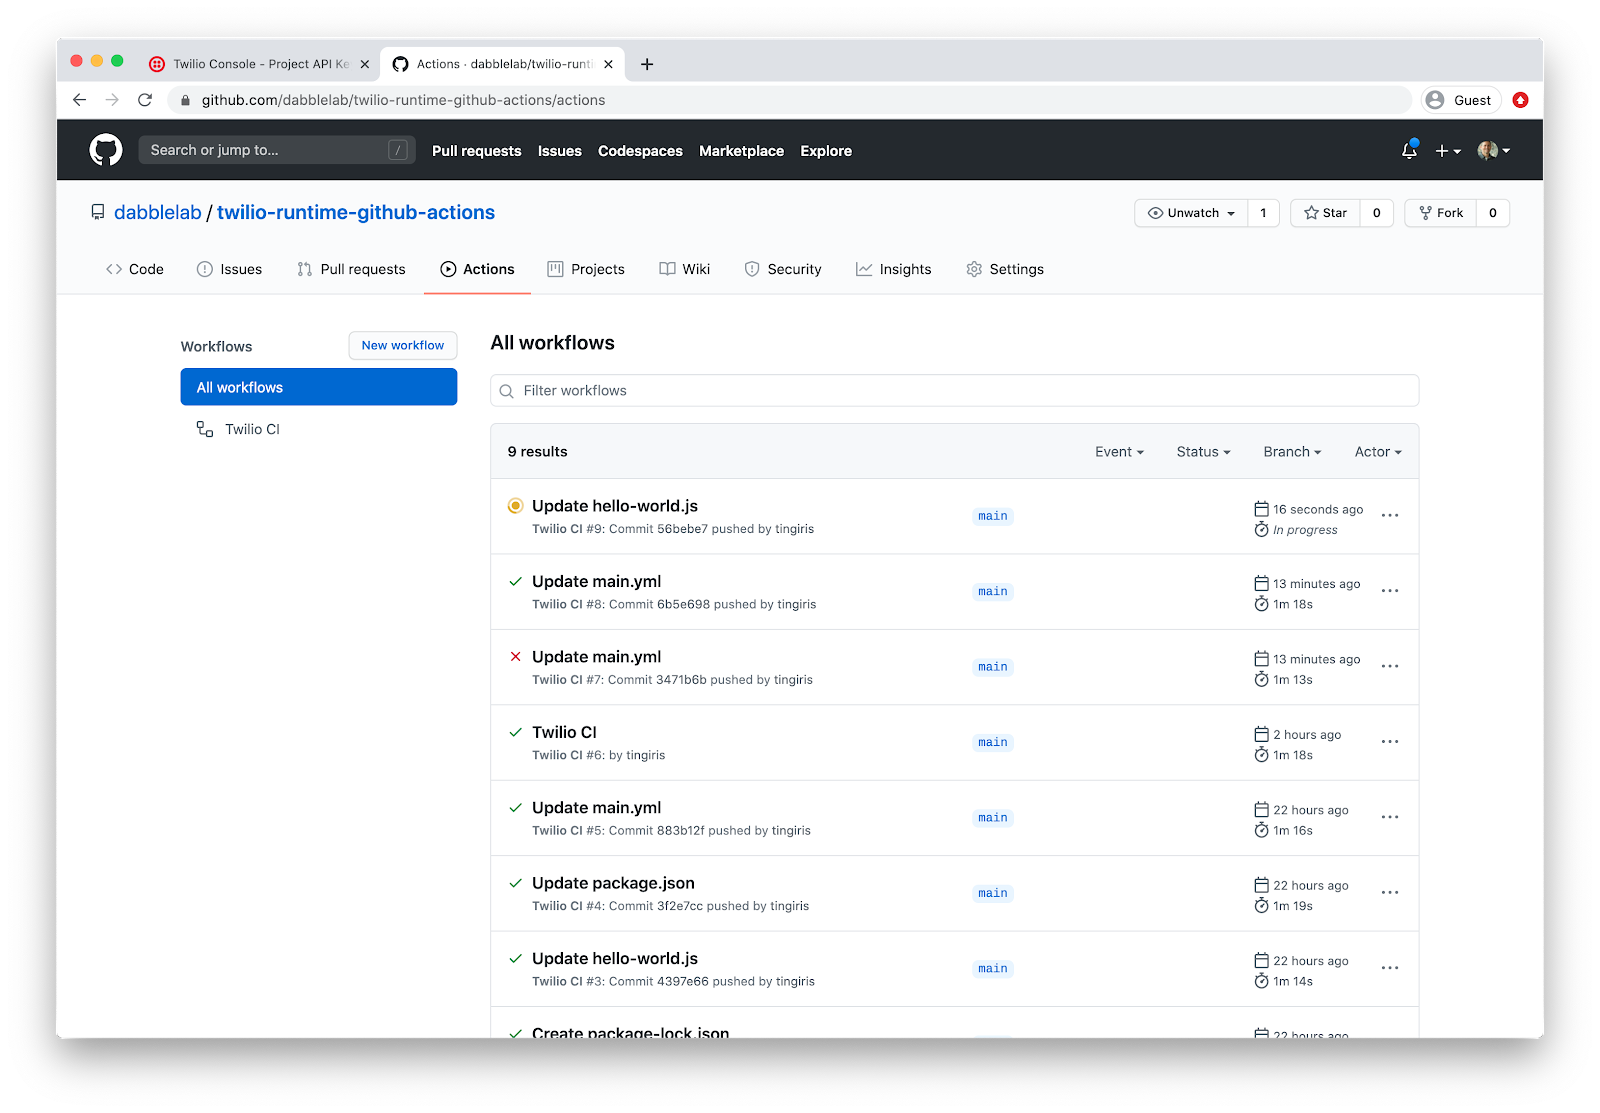Open the Status filter dropdown

coord(1203,452)
